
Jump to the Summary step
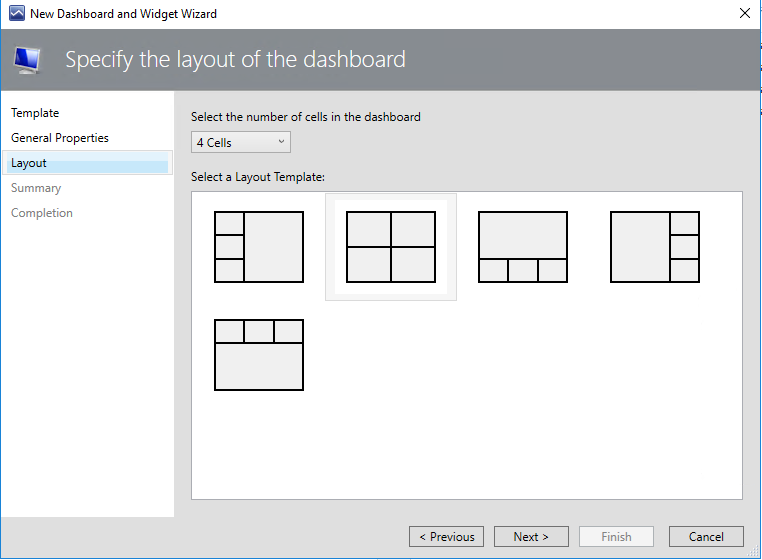click(x=36, y=188)
